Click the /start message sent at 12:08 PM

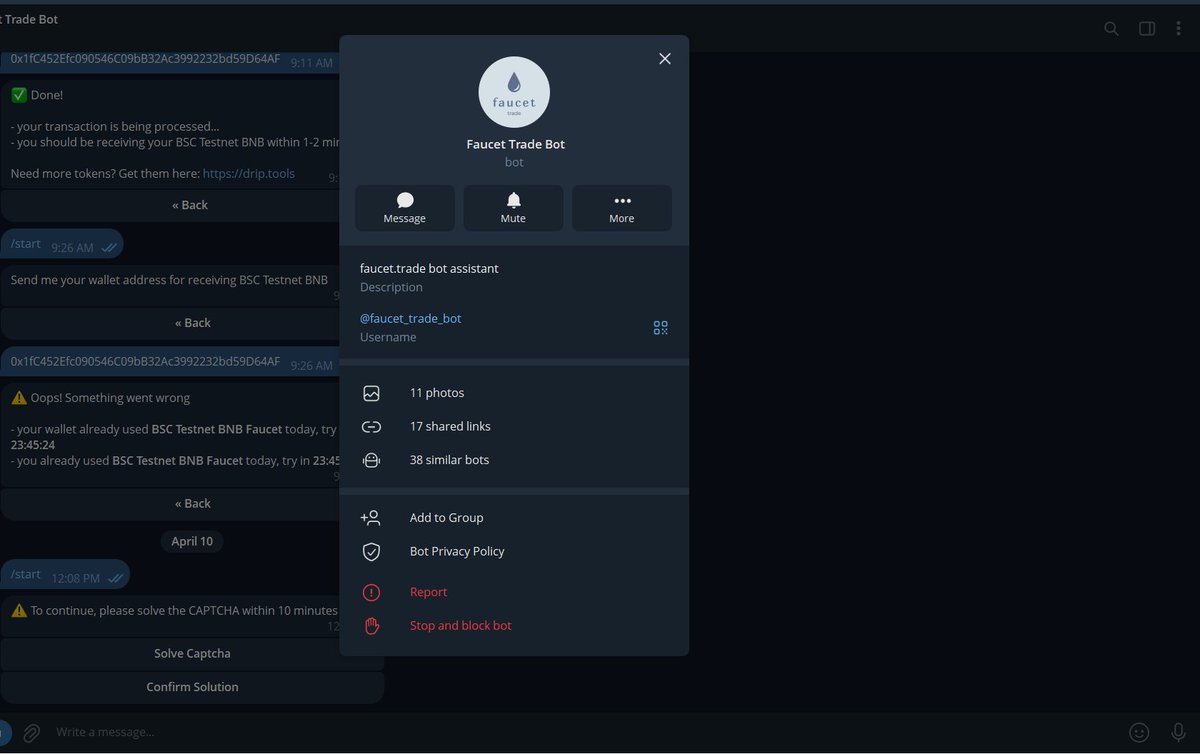coord(64,575)
